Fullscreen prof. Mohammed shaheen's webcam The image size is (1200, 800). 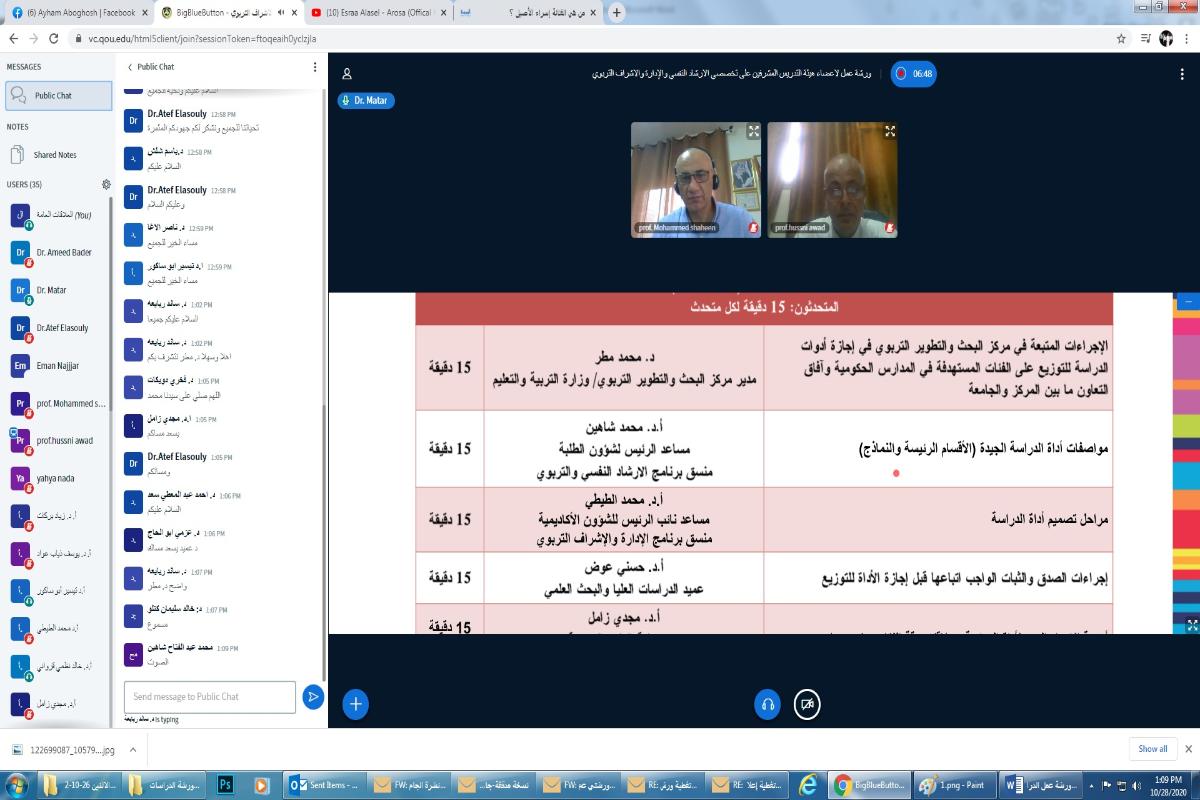point(754,131)
